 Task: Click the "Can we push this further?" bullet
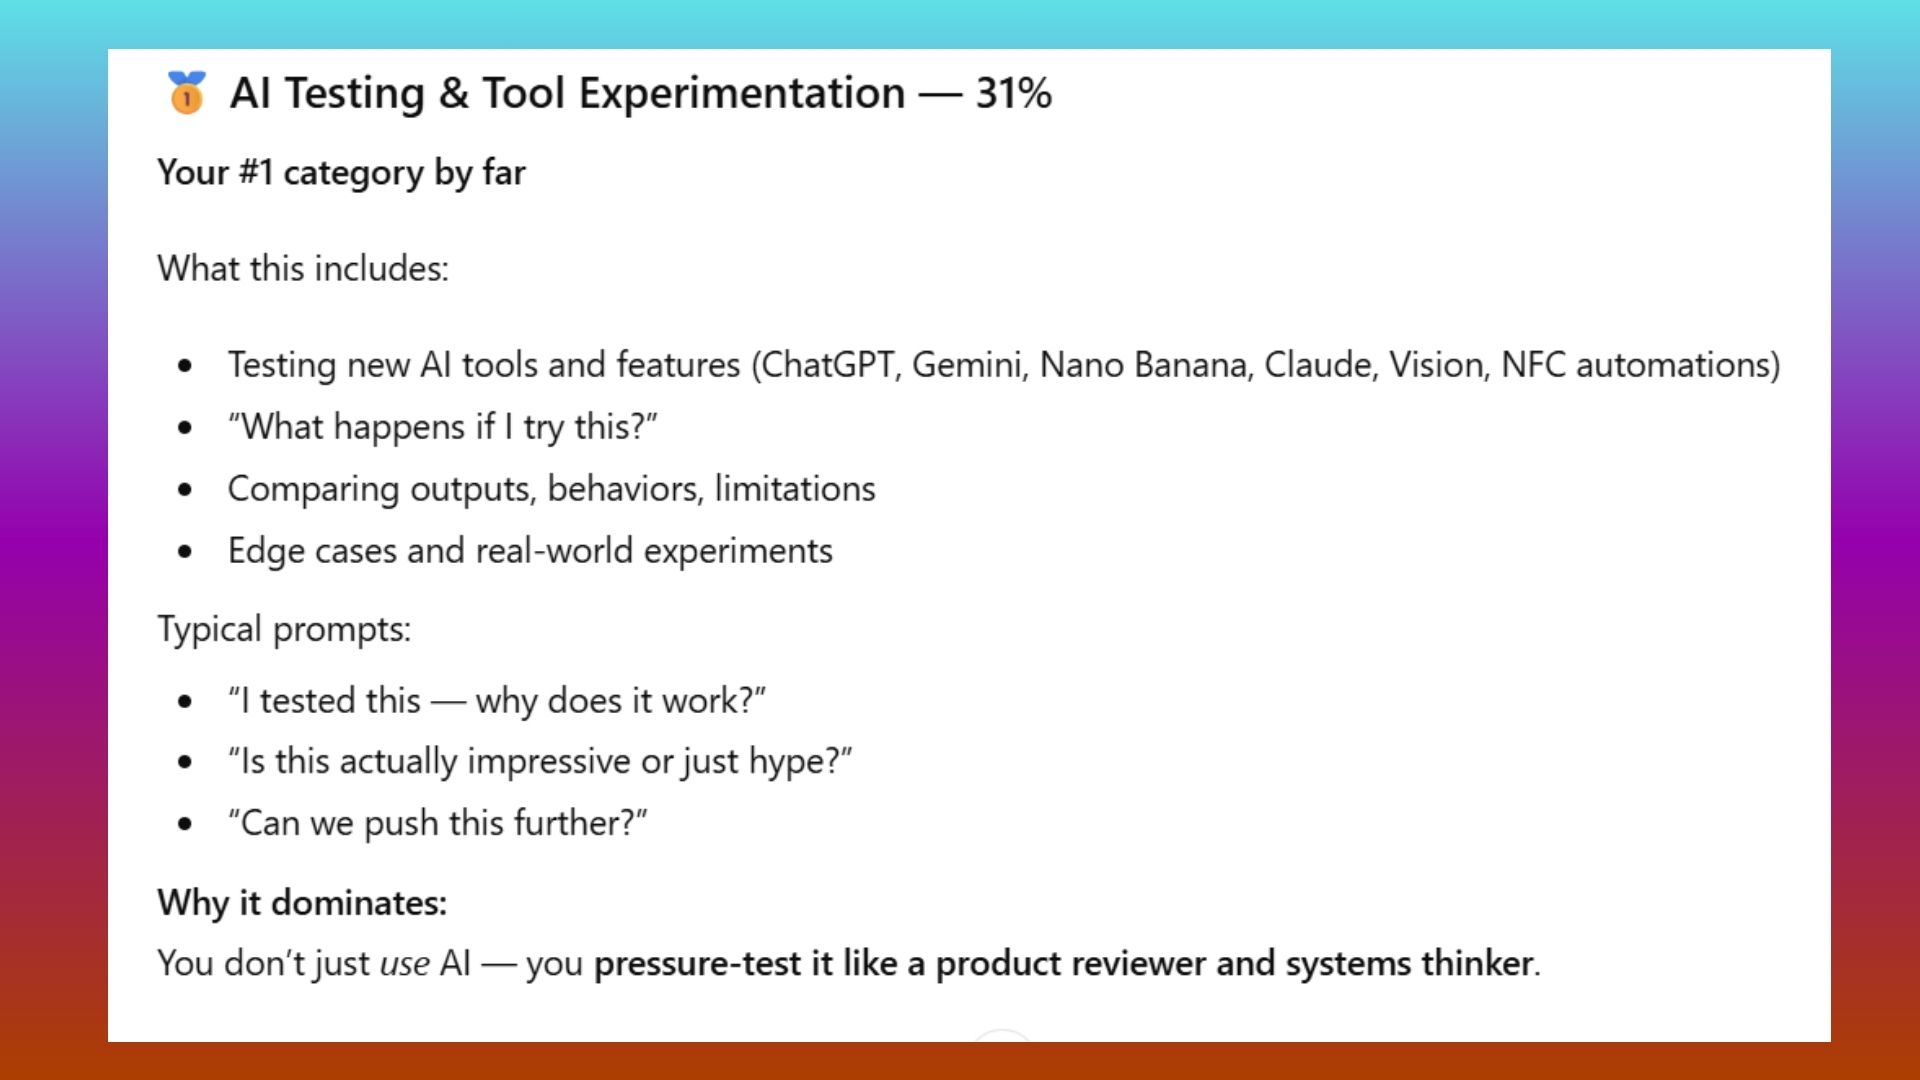(x=438, y=823)
